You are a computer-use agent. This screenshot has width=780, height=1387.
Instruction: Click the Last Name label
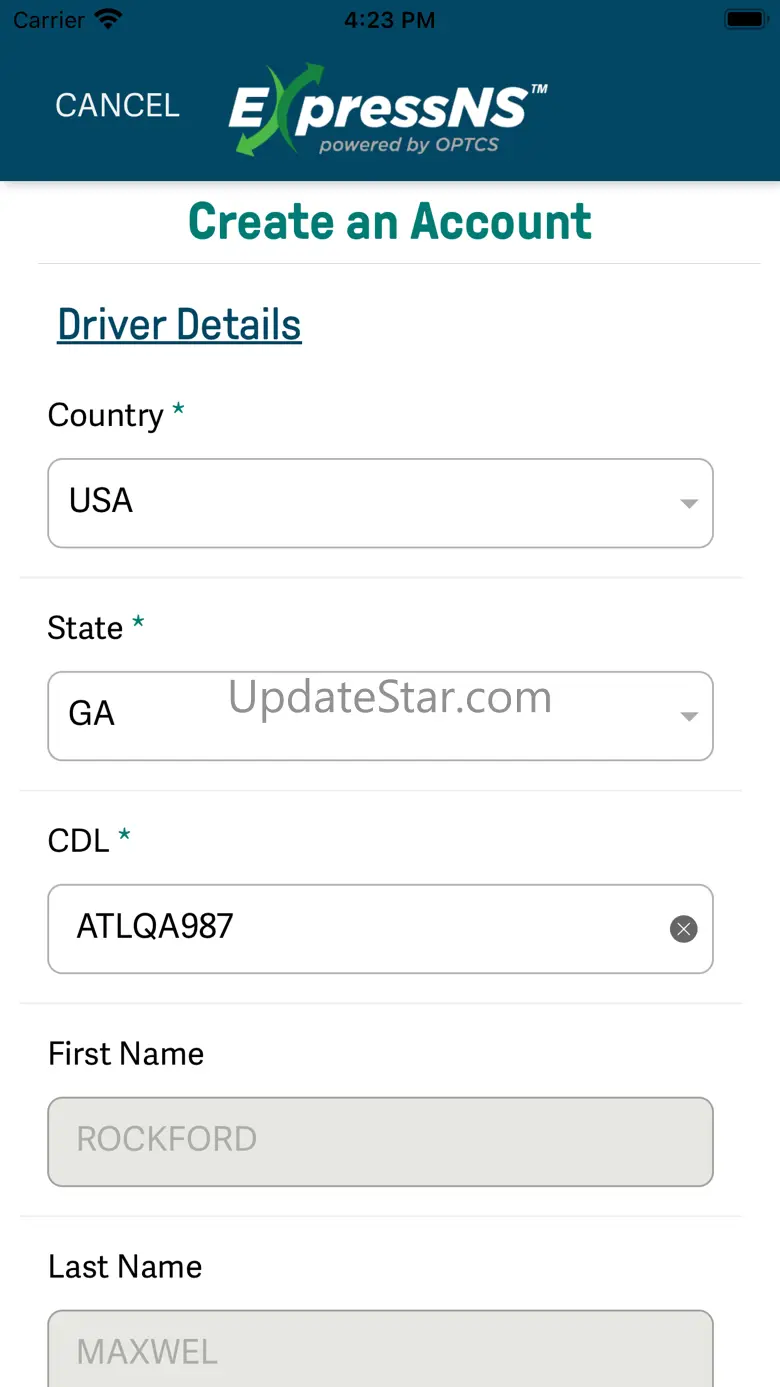click(x=125, y=1267)
